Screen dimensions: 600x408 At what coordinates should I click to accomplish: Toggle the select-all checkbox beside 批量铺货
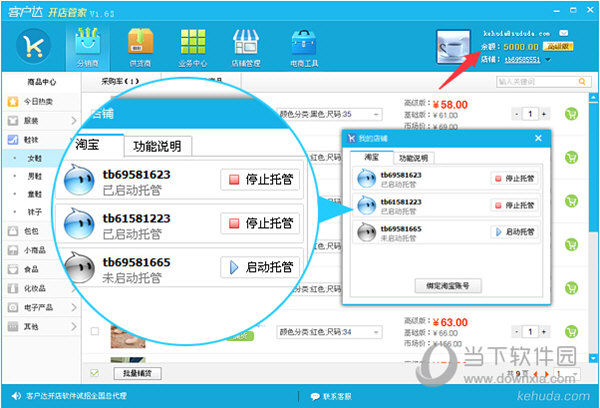95,373
